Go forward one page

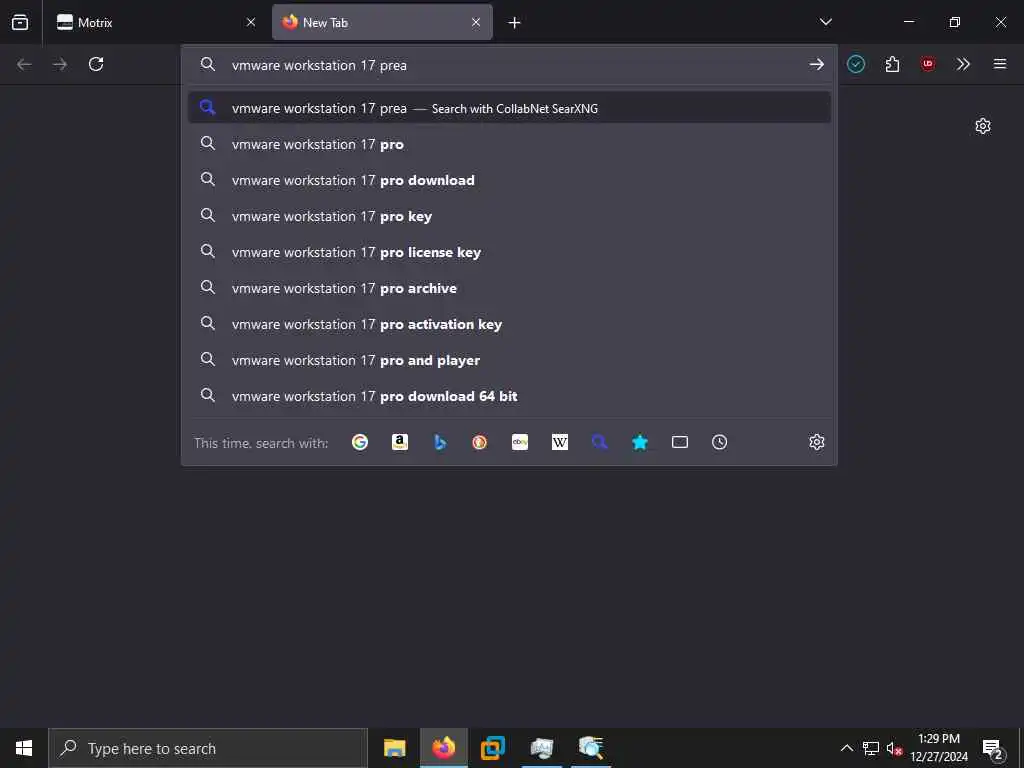pos(60,64)
